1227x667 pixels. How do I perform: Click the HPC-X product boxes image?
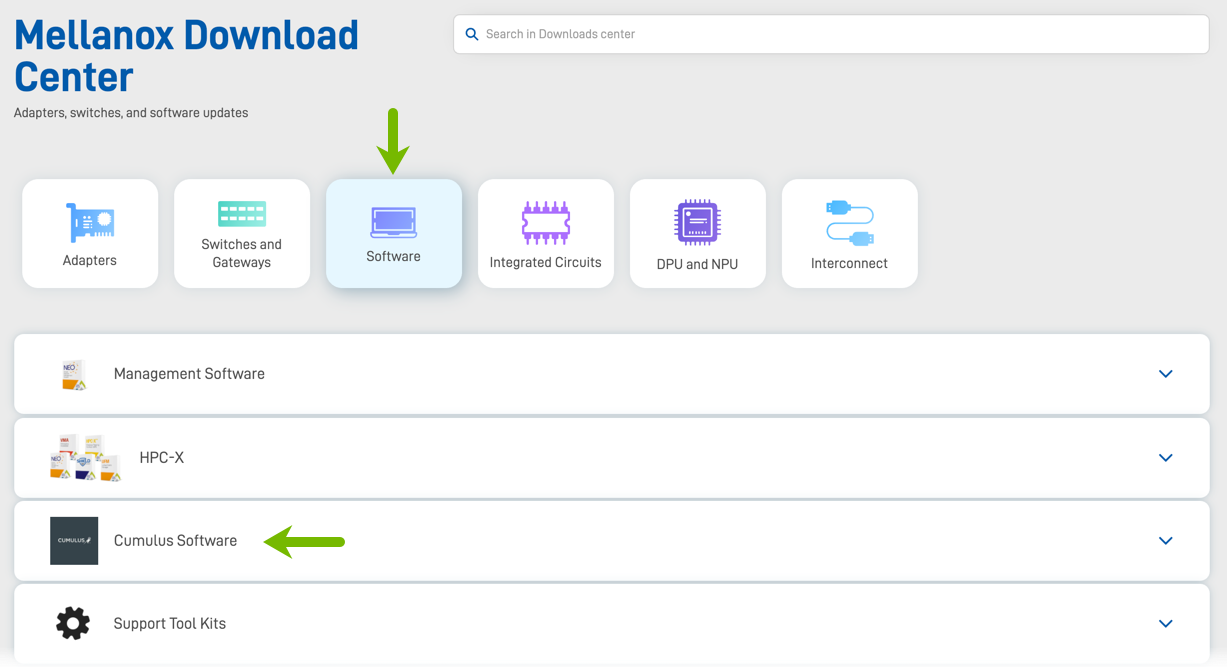pos(86,458)
